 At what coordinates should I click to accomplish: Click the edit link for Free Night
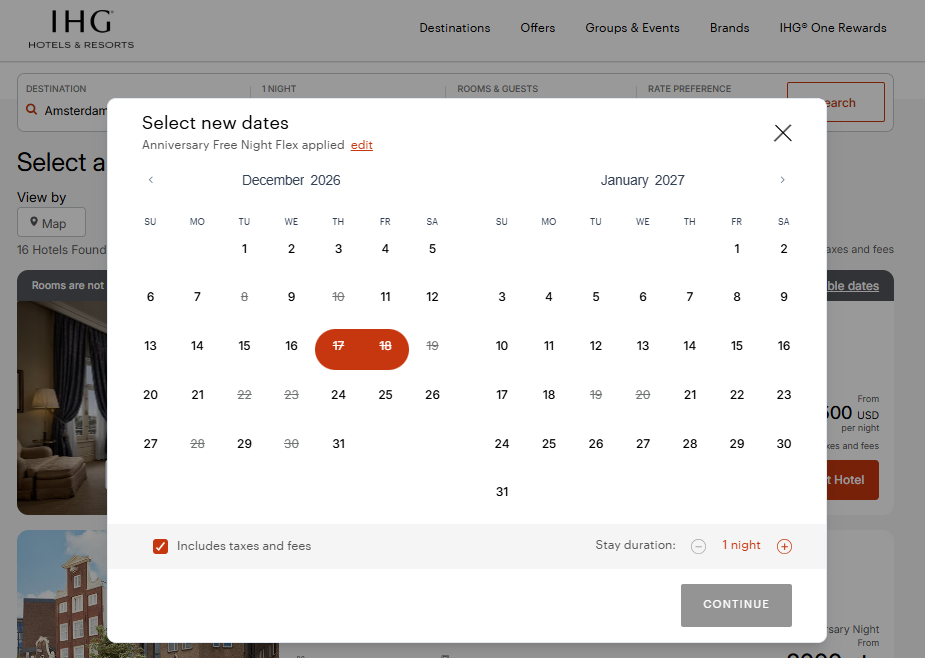(x=362, y=145)
